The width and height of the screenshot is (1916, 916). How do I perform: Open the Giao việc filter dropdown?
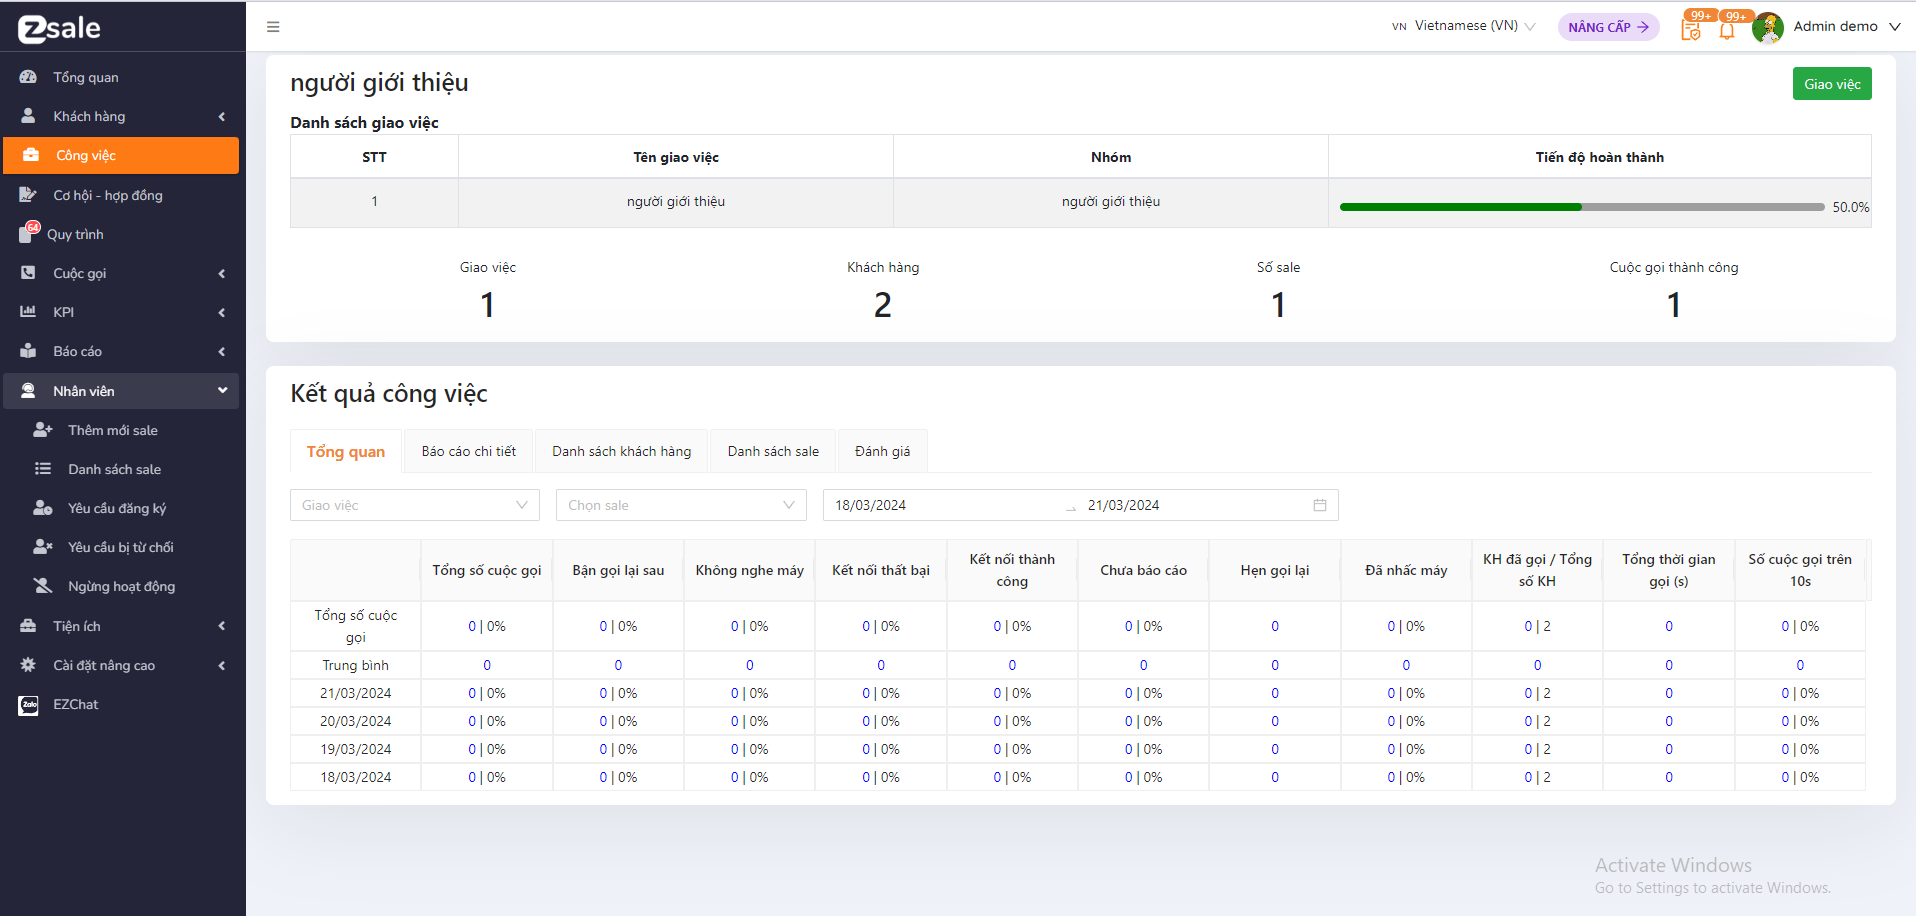point(415,505)
